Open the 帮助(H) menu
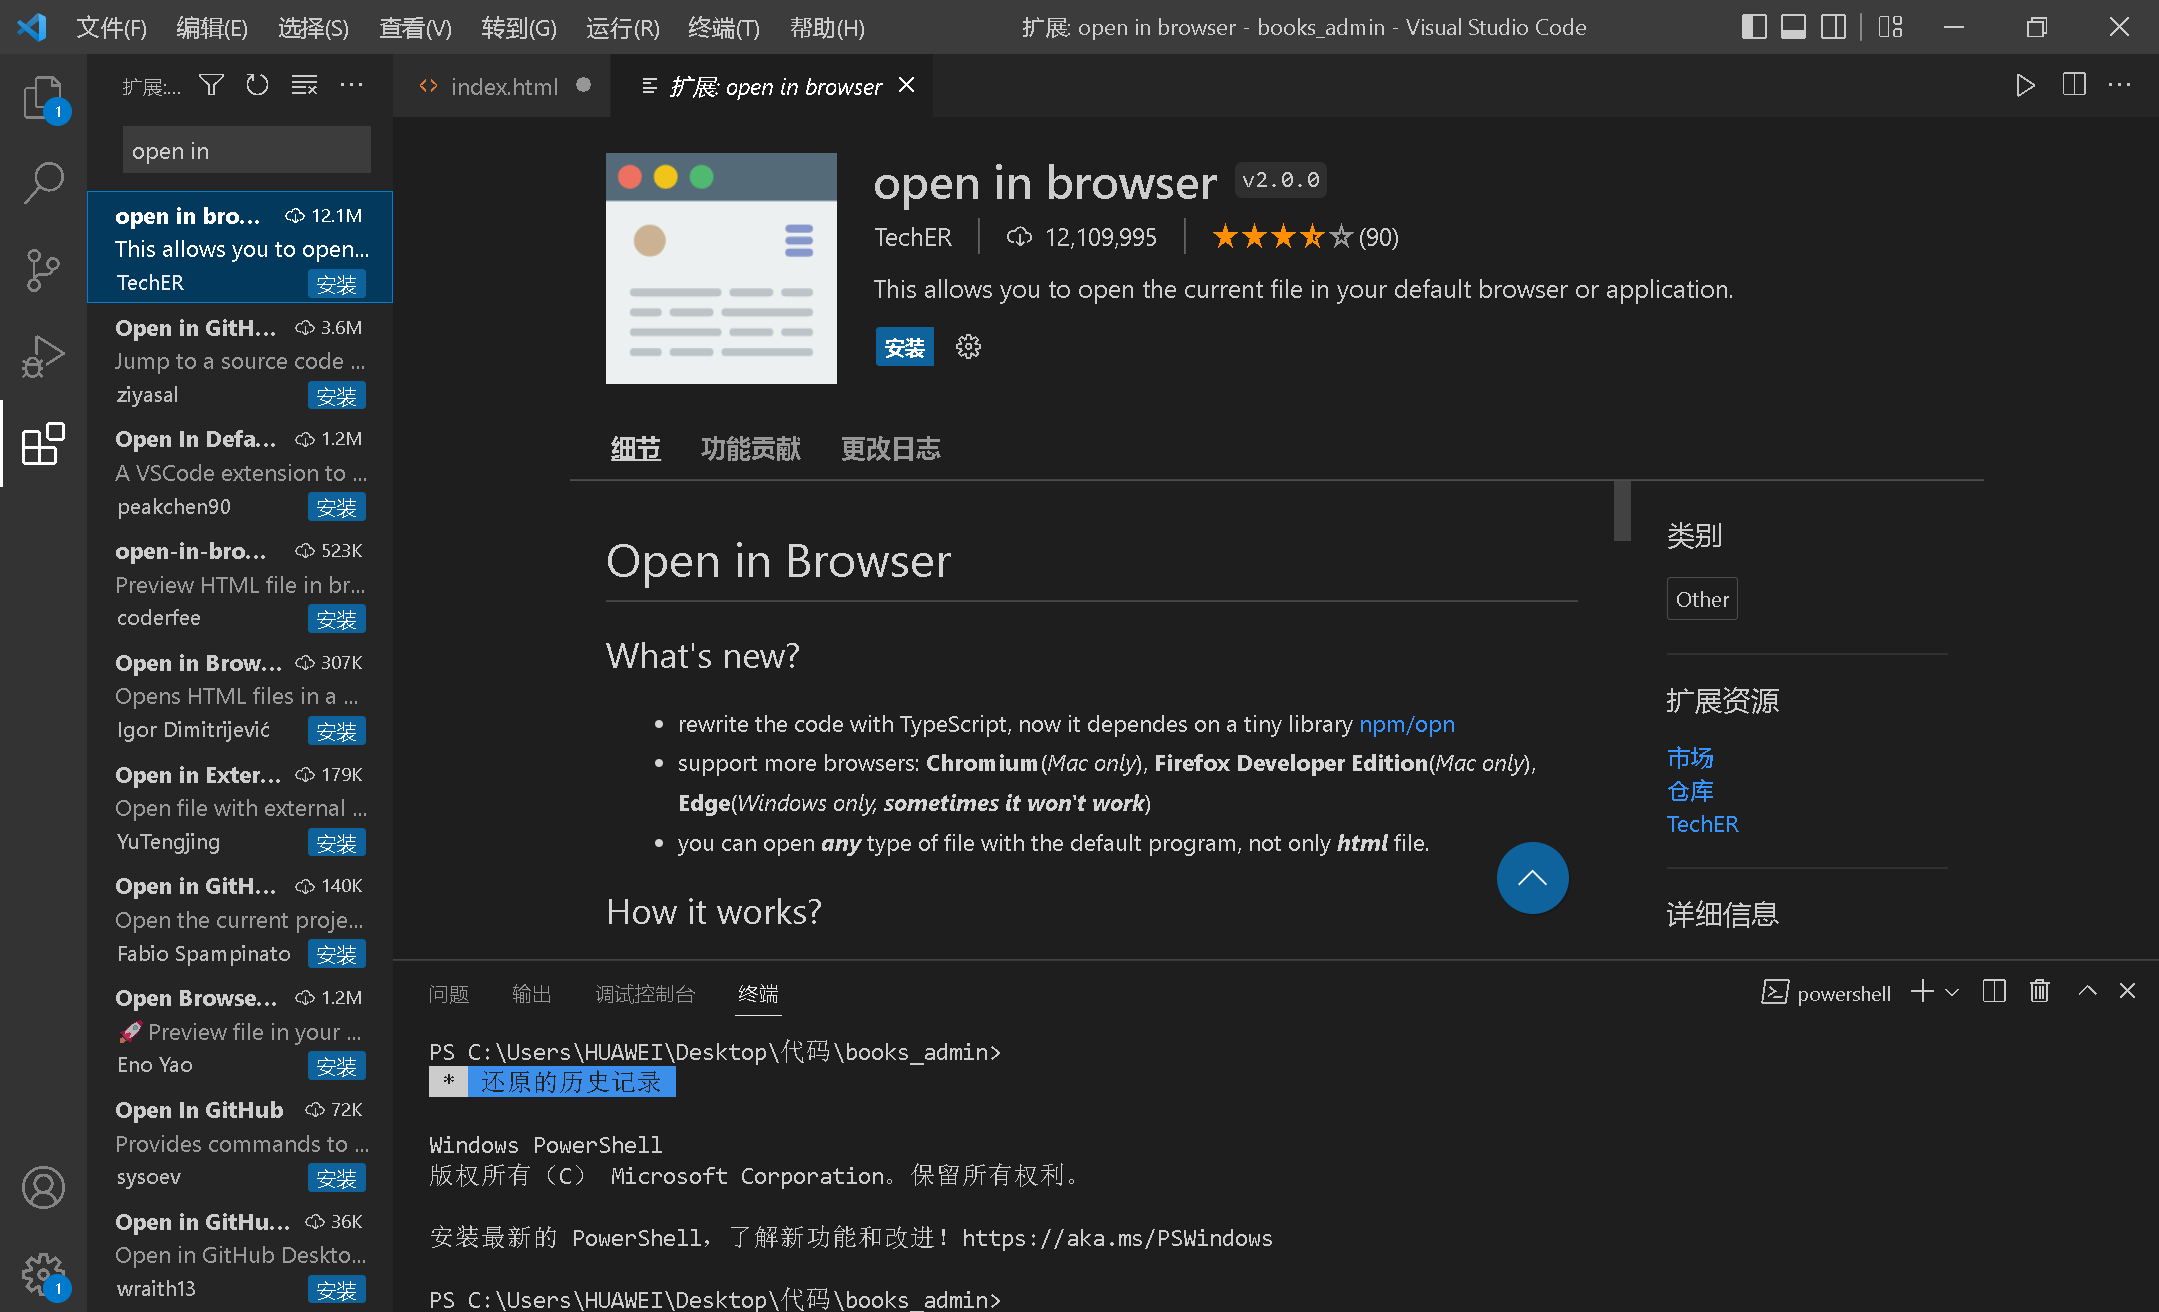Viewport: 2159px width, 1312px height. pyautogui.click(x=827, y=27)
